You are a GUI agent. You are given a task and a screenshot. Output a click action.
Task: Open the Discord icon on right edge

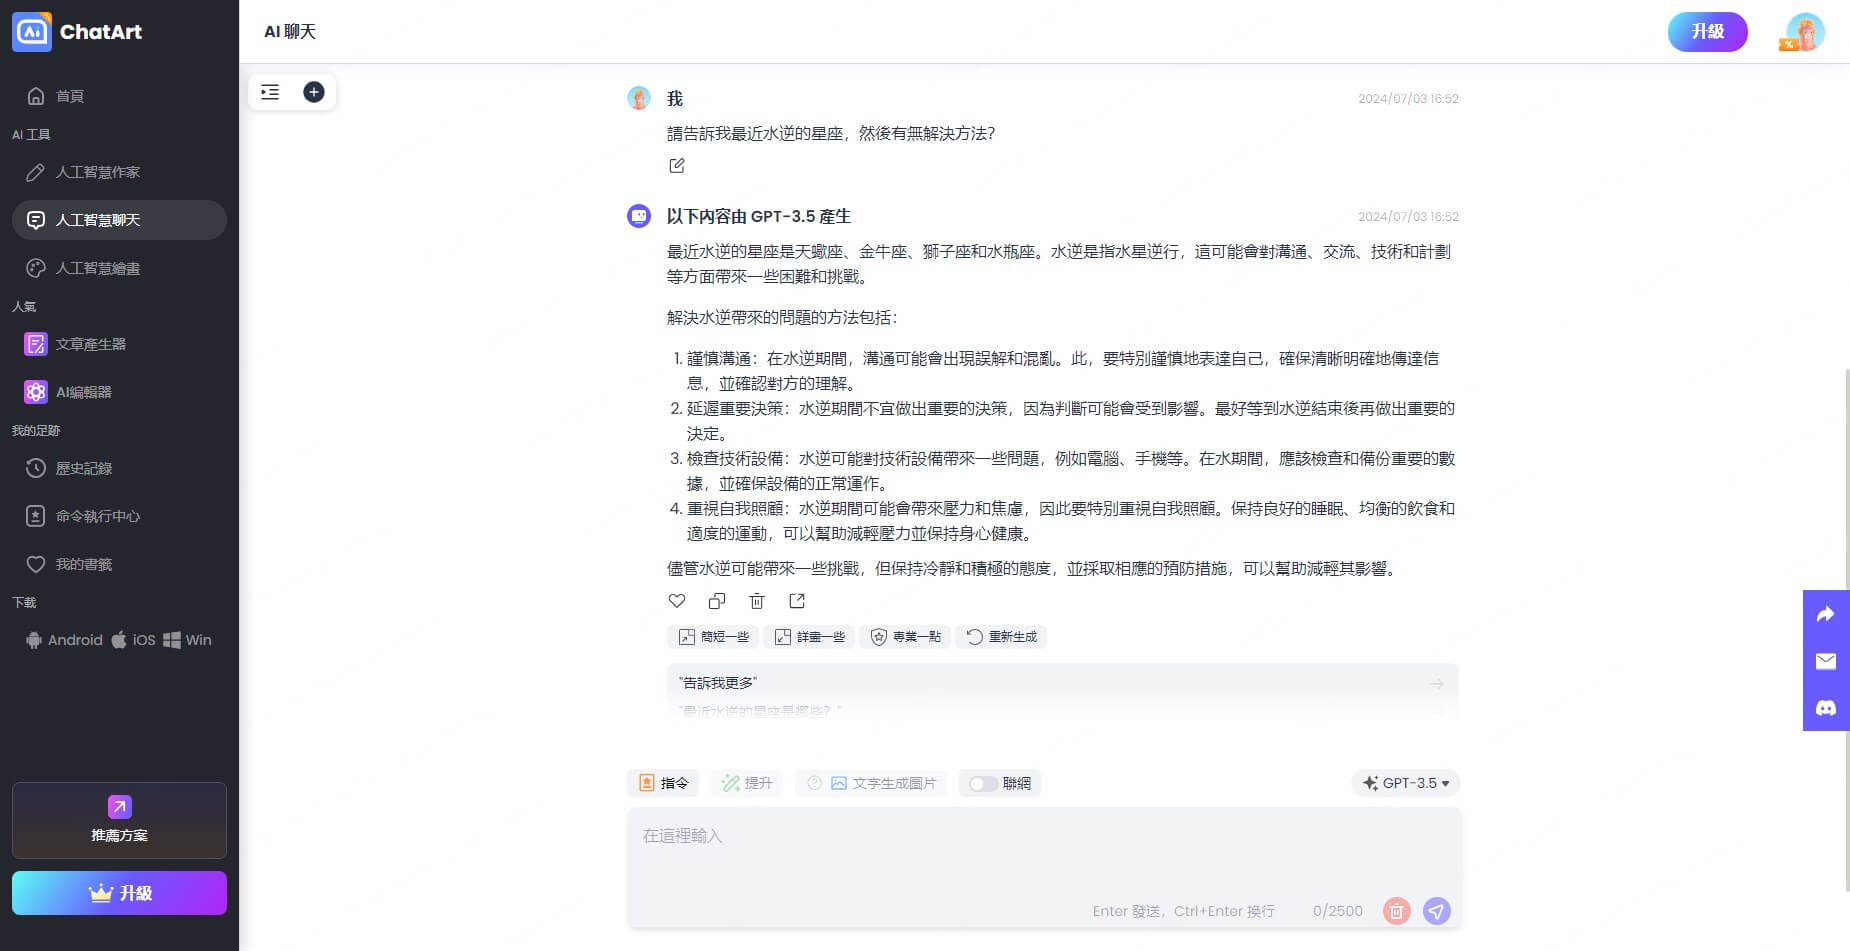(x=1826, y=708)
